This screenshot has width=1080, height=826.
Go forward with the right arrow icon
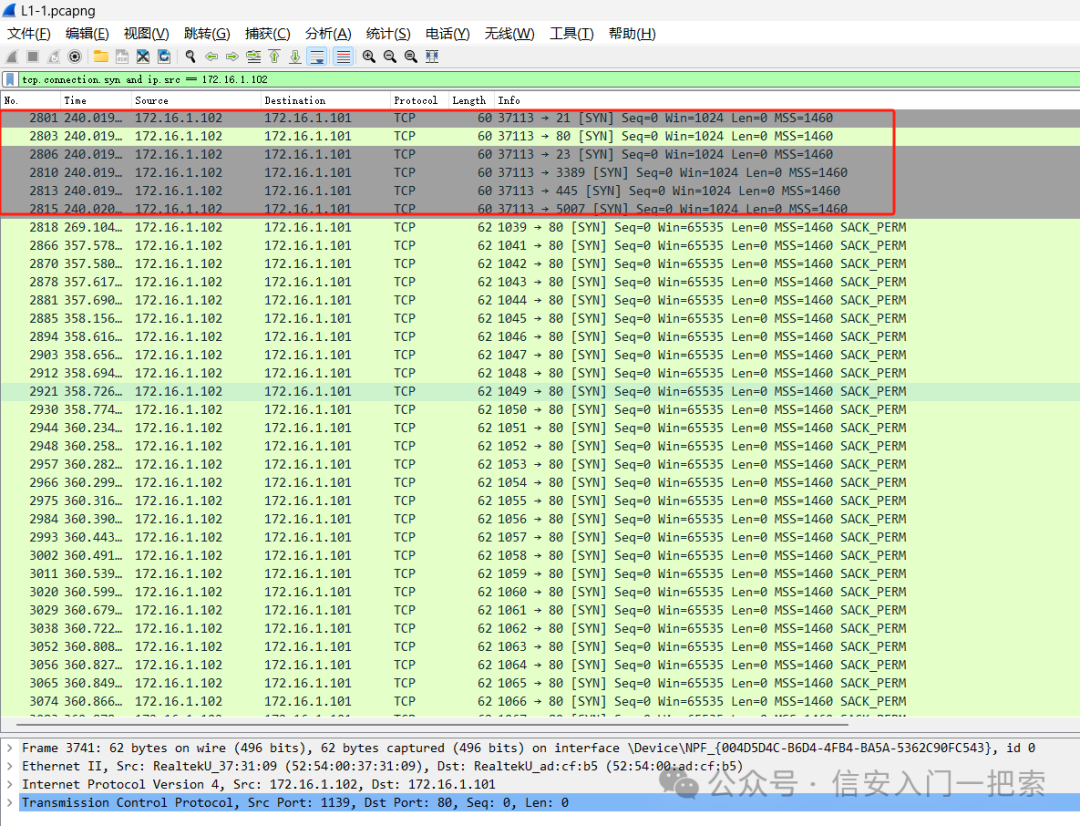(x=232, y=56)
